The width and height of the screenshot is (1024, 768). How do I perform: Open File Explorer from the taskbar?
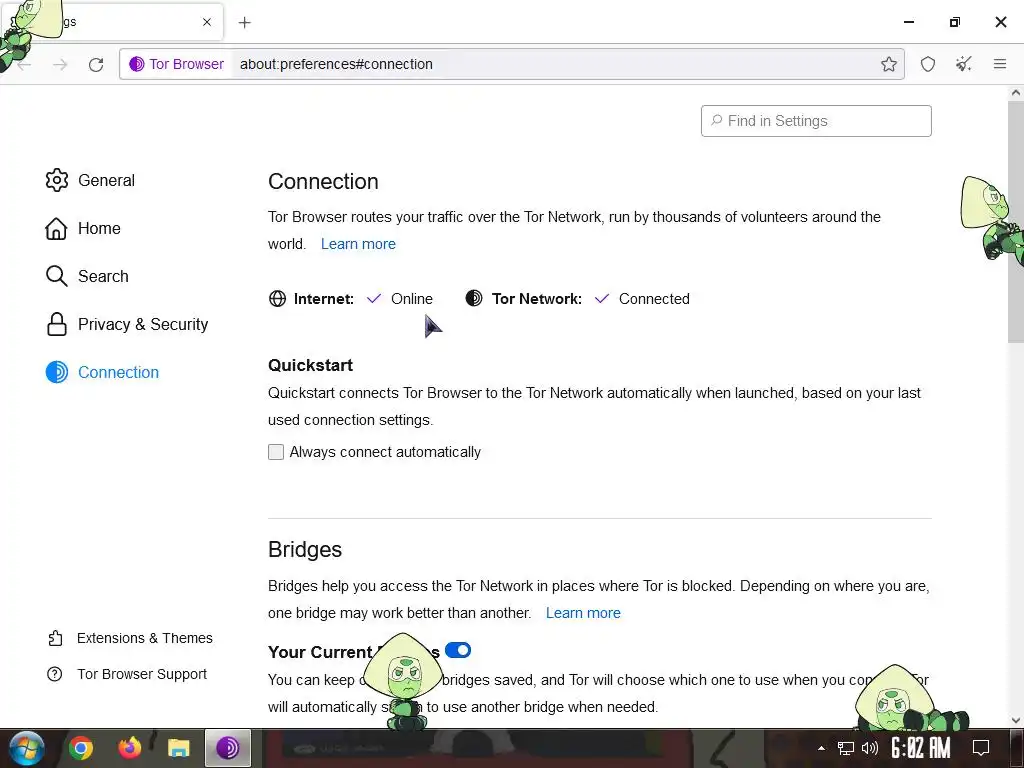(178, 748)
